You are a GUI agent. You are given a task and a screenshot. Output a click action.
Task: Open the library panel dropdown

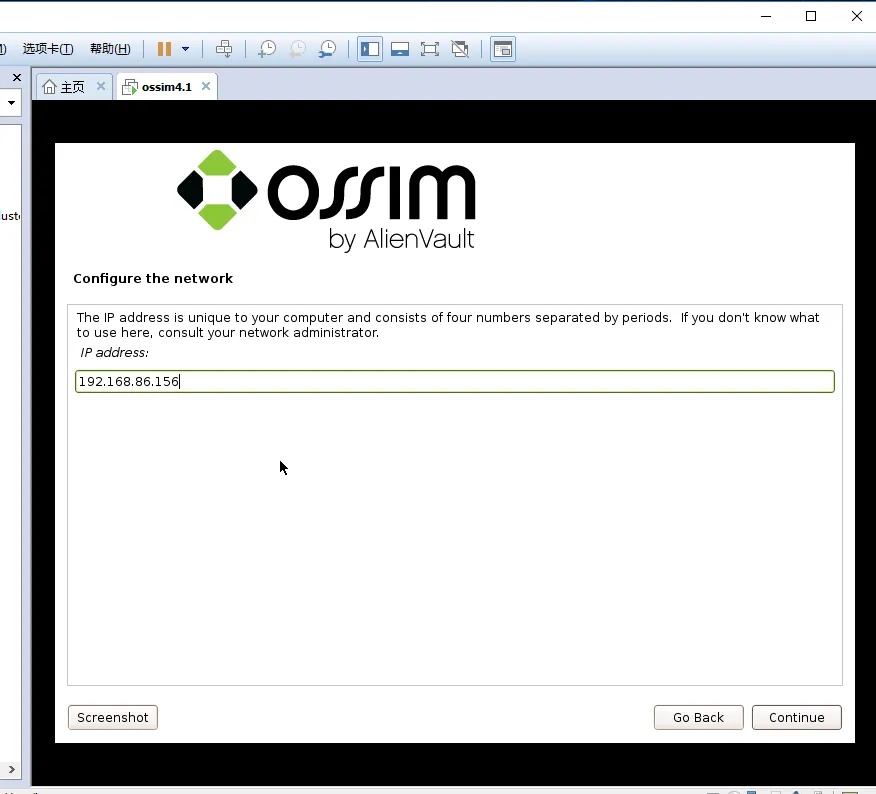(x=11, y=103)
